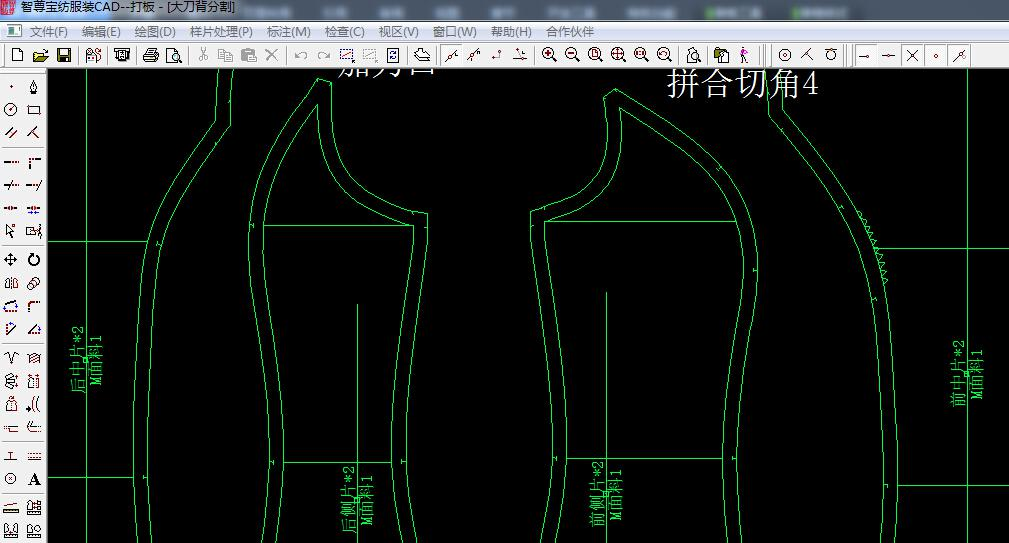The width and height of the screenshot is (1009, 543).
Task: Zoom in with the plus magnifier
Action: tap(549, 55)
